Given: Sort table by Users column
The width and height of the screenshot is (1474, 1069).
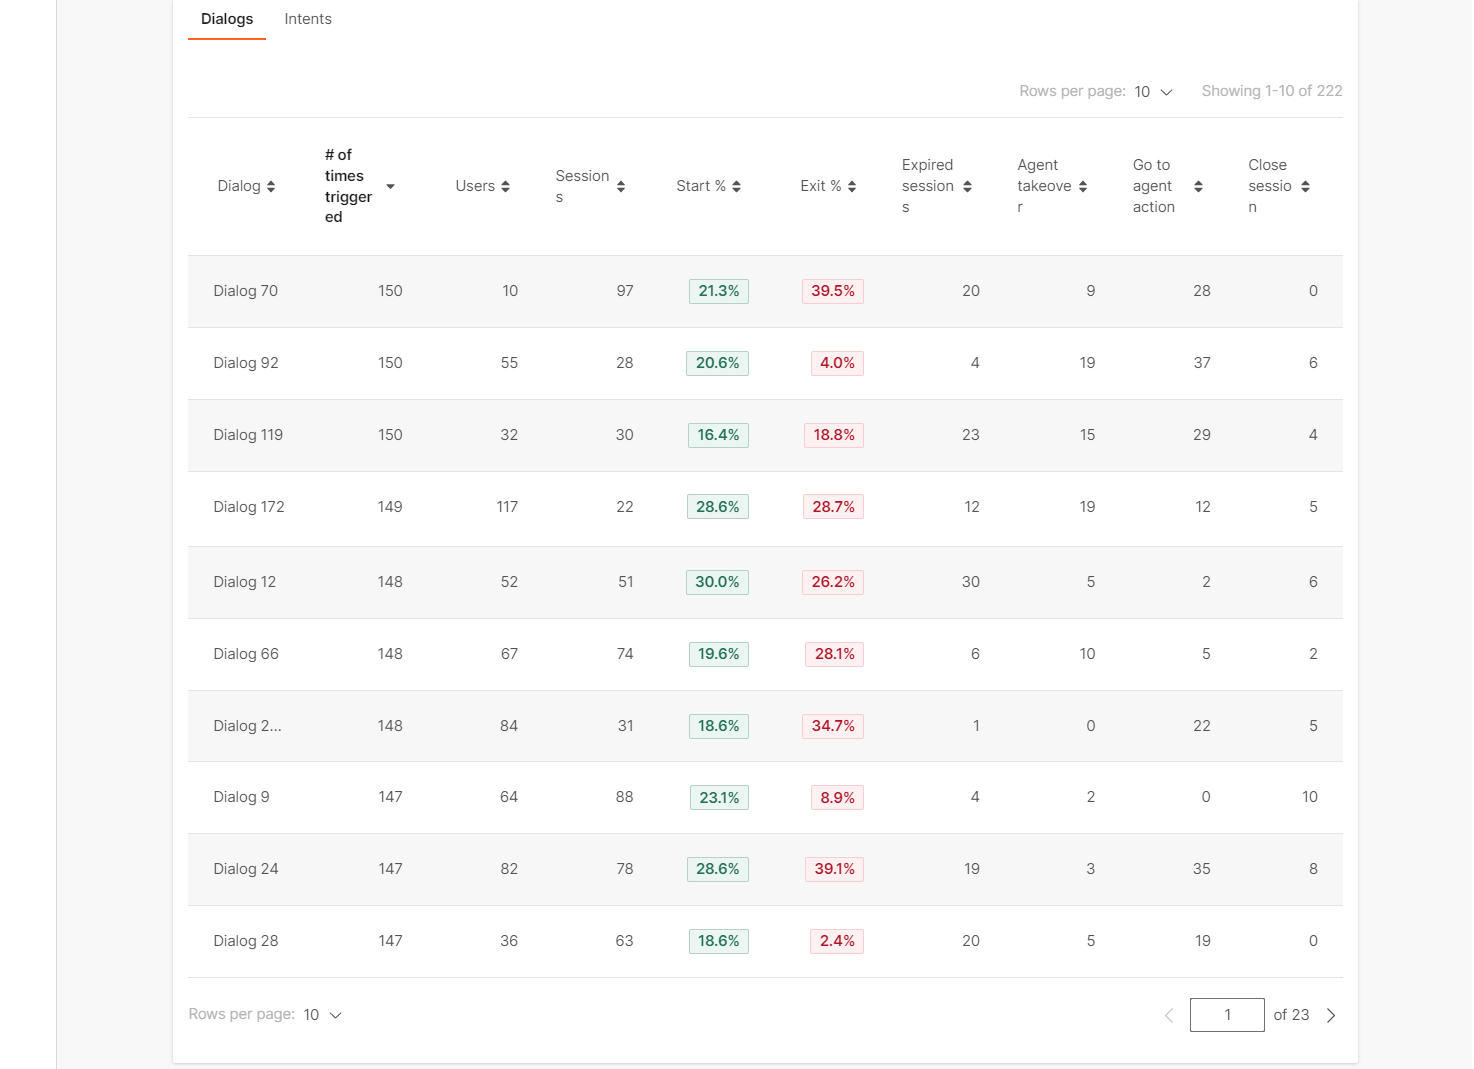Looking at the screenshot, I should tap(506, 187).
